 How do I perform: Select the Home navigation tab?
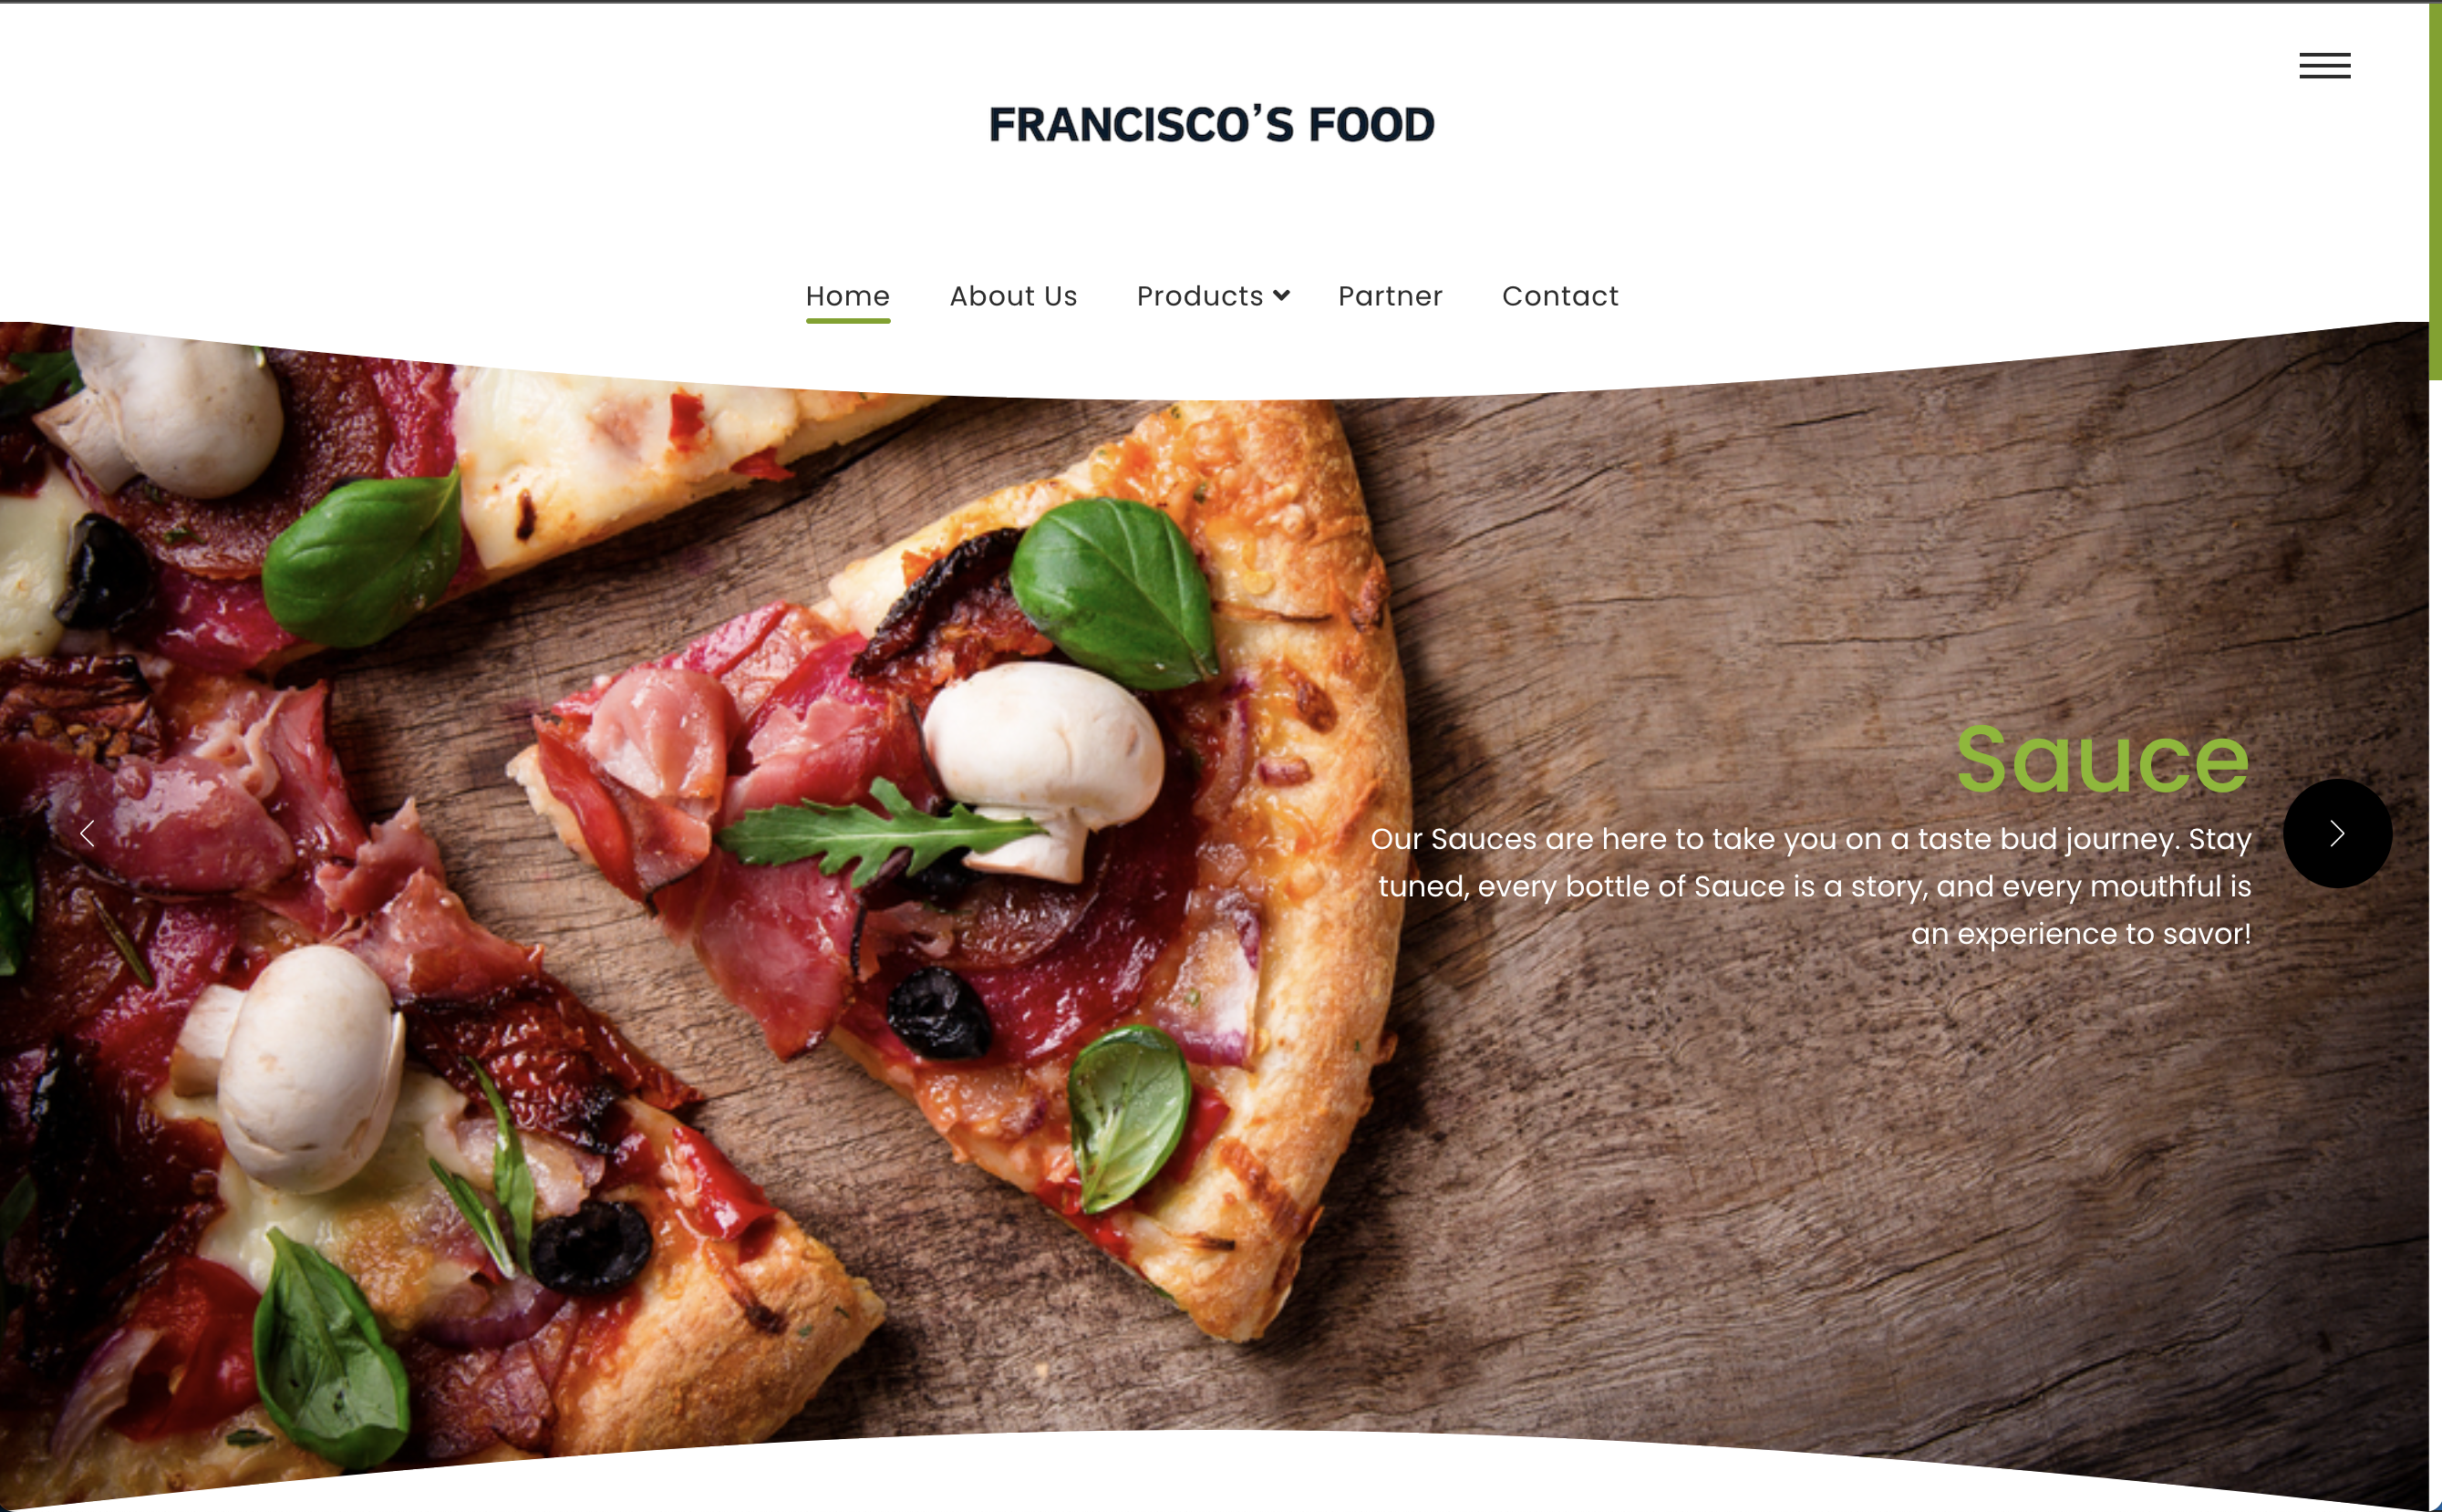(x=848, y=296)
